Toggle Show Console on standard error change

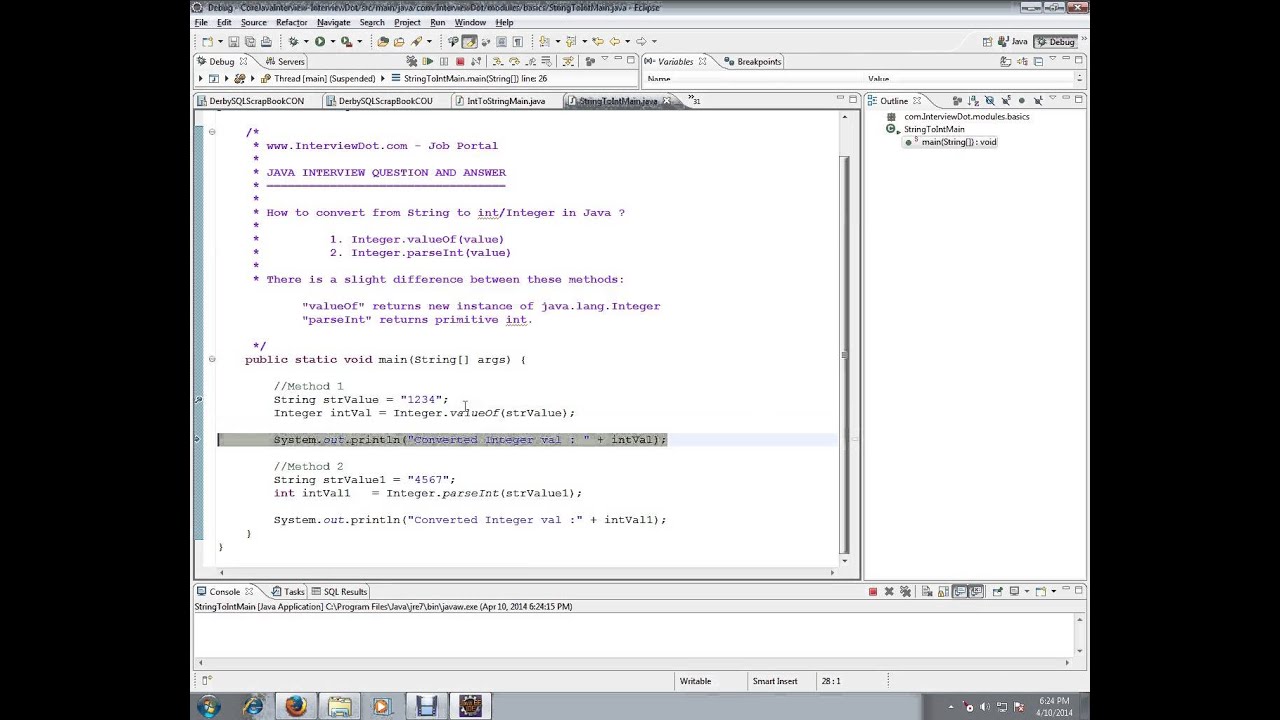click(x=977, y=592)
